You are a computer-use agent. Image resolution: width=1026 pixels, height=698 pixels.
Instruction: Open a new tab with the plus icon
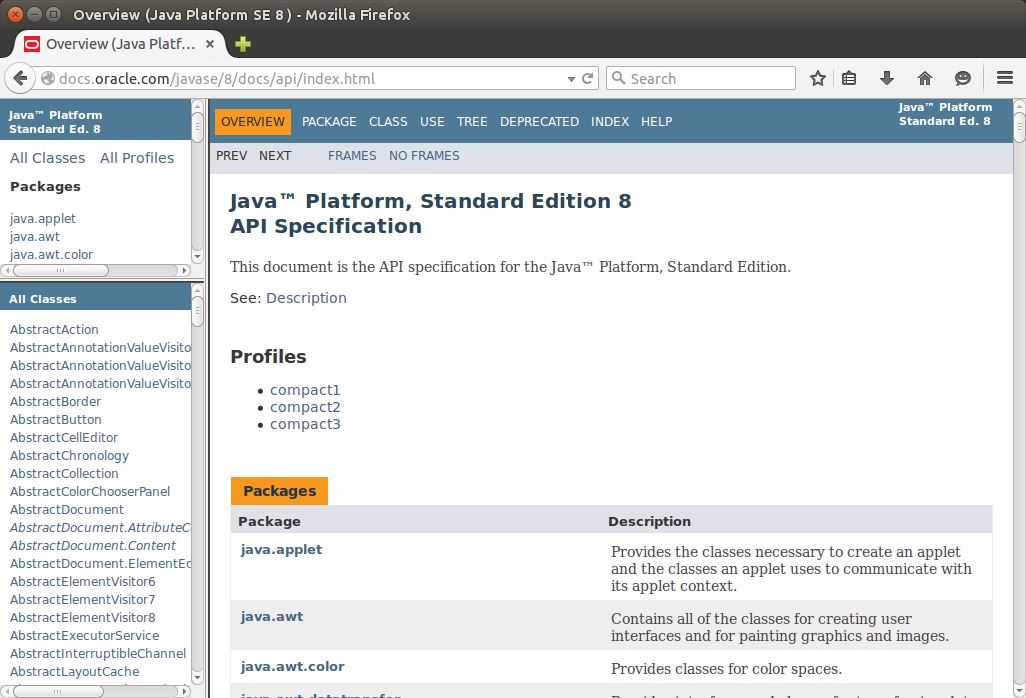[242, 44]
